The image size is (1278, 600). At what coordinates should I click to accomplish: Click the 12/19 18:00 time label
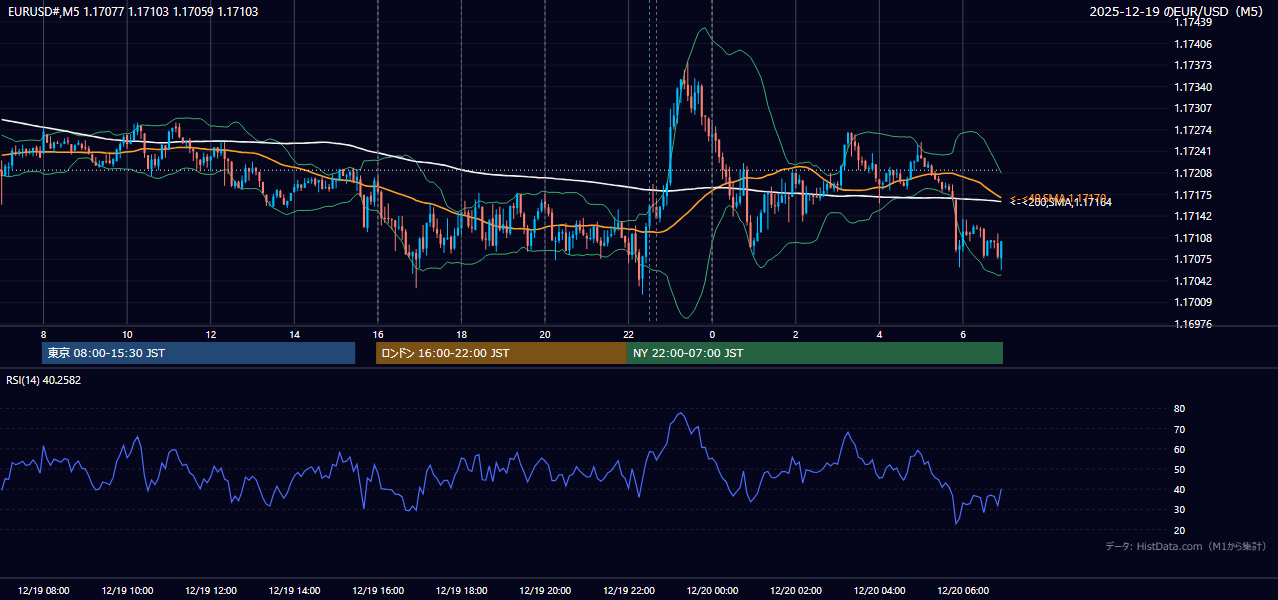pyautogui.click(x=461, y=591)
